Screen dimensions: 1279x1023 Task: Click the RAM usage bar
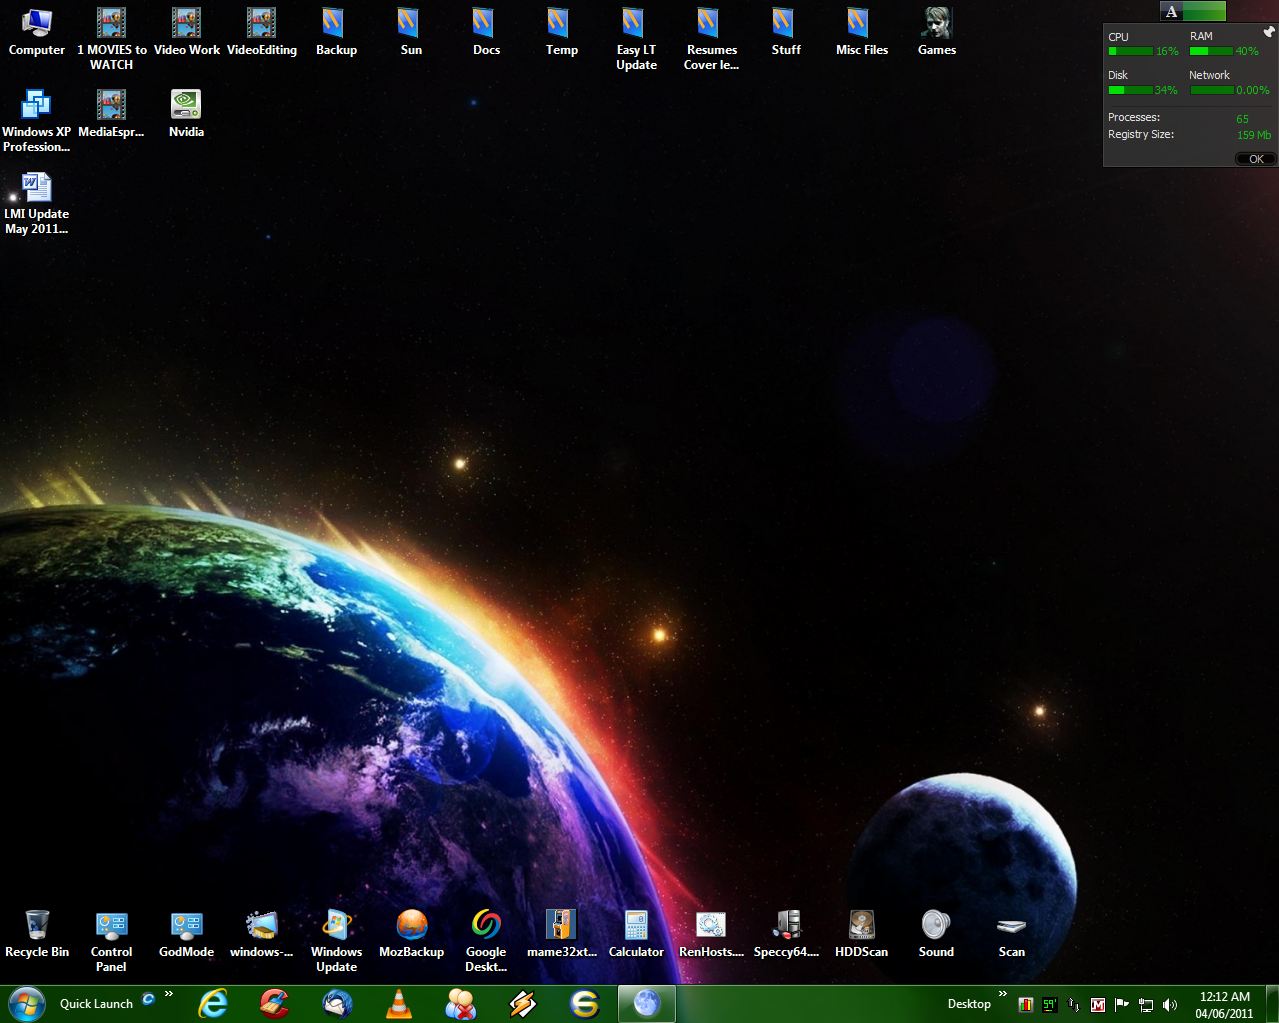tap(1211, 51)
